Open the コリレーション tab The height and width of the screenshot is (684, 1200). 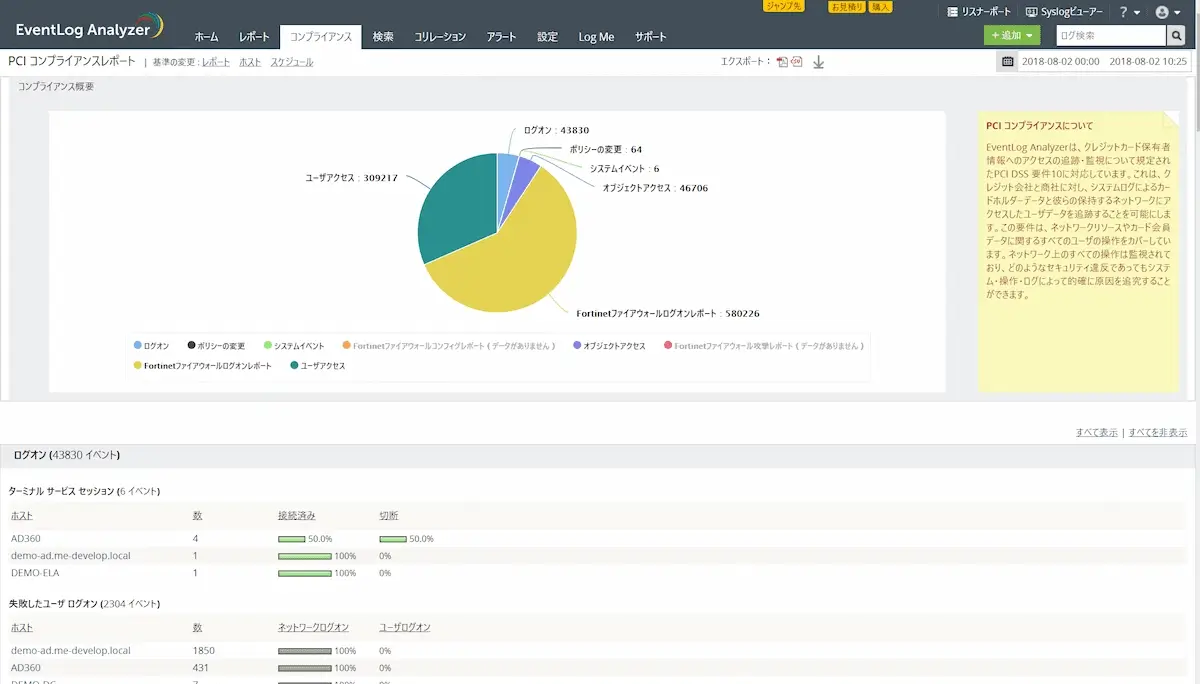[440, 37]
